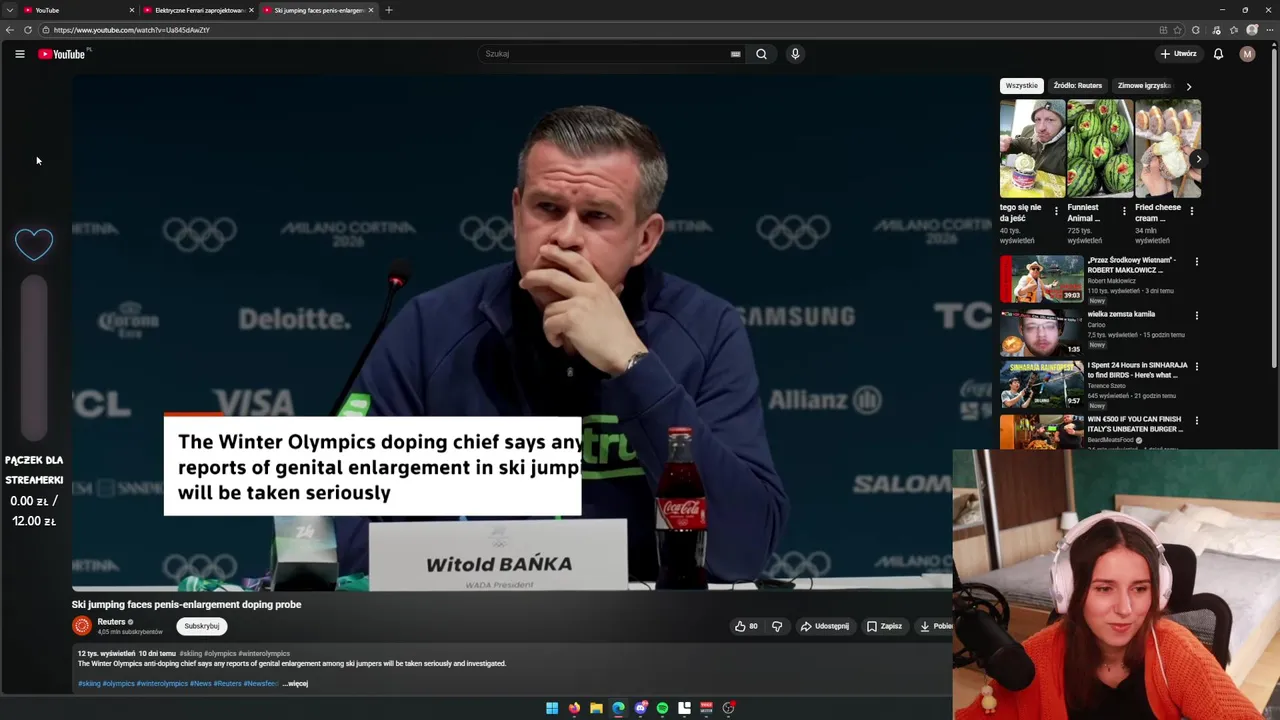1280x720 pixels.
Task: Open Sinharaja birds video thumbnail
Action: tap(1042, 384)
